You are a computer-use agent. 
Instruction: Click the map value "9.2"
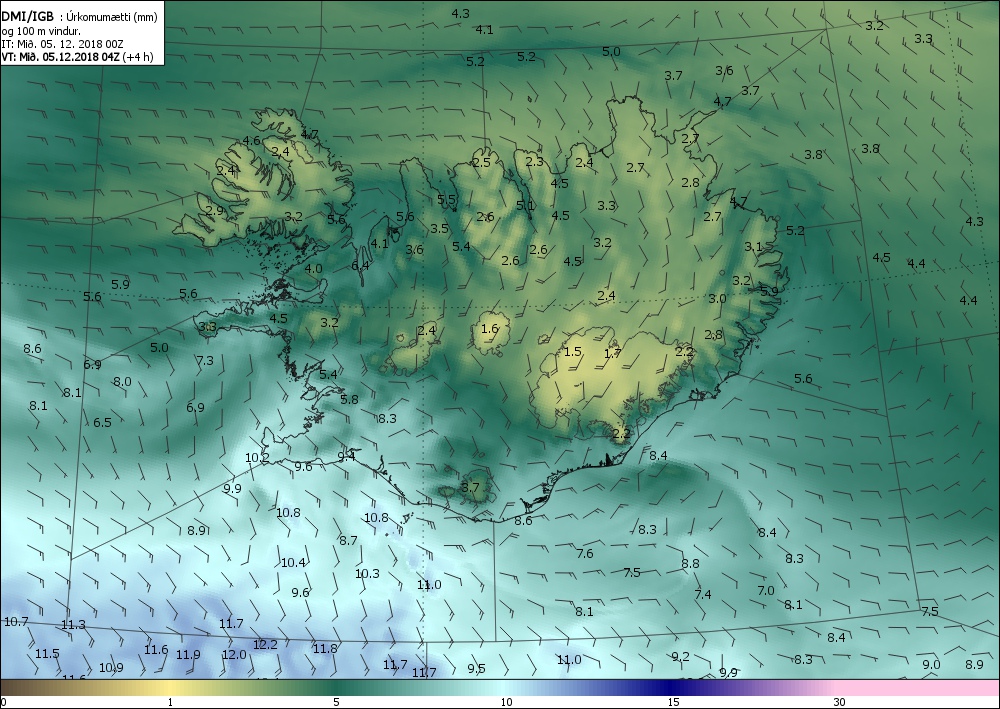point(680,657)
